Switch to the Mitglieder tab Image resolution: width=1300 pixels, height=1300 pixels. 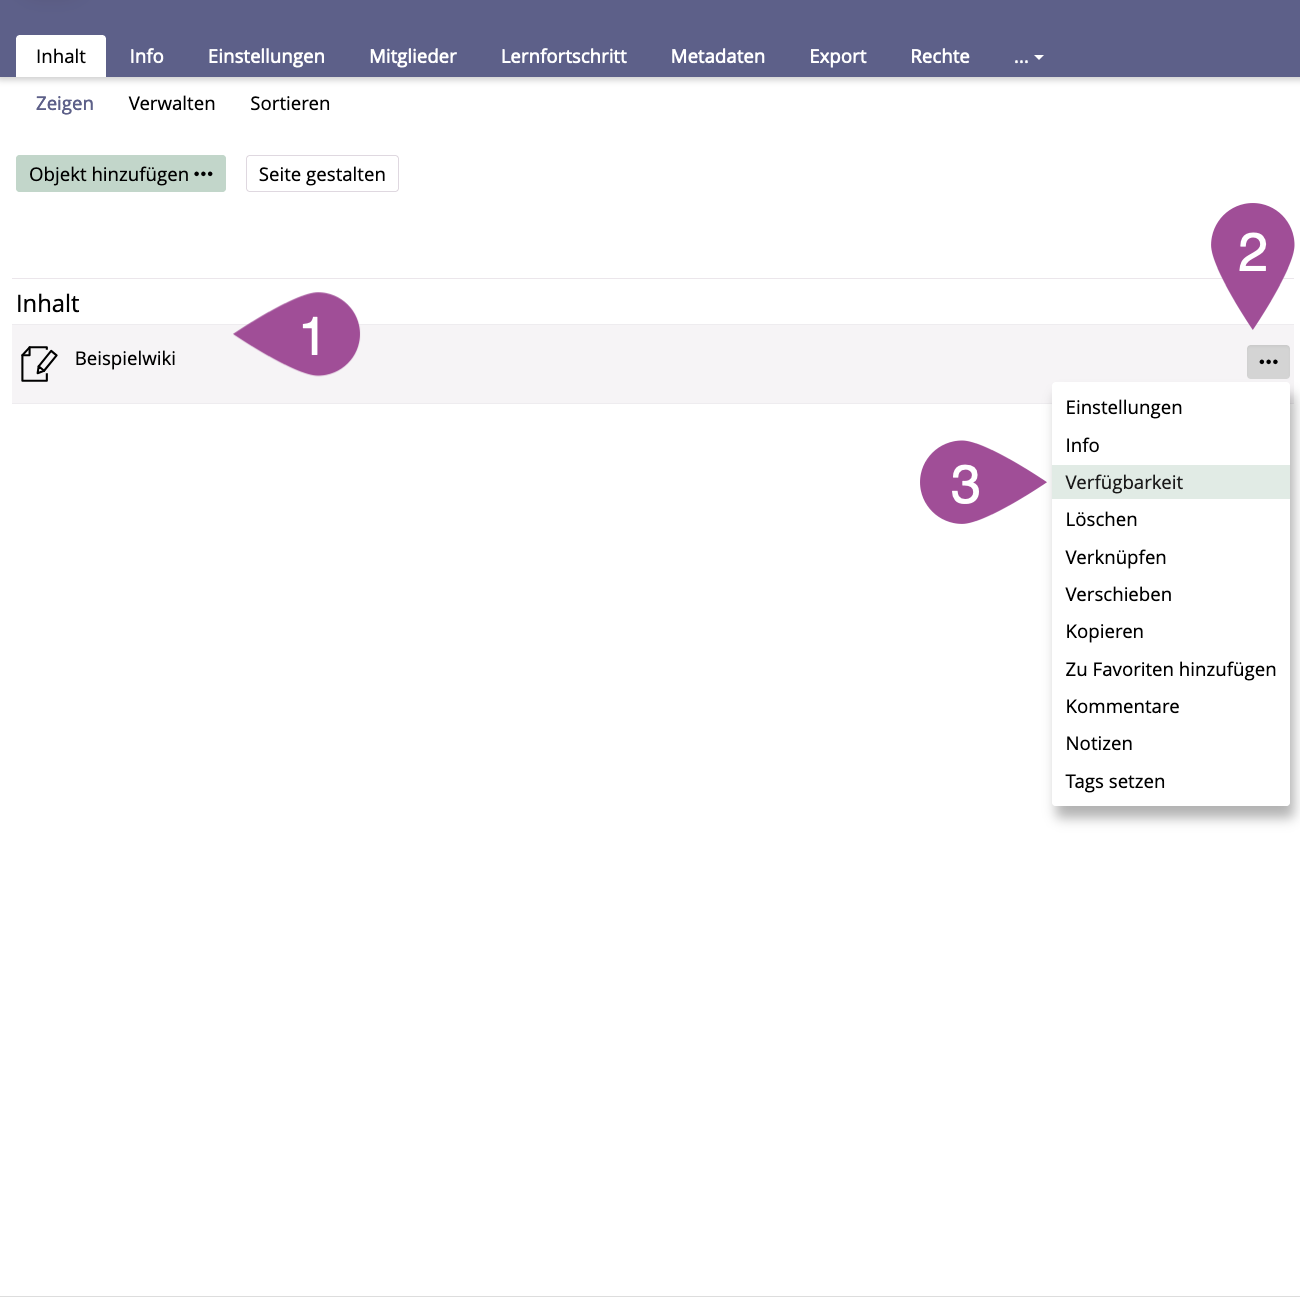point(412,56)
